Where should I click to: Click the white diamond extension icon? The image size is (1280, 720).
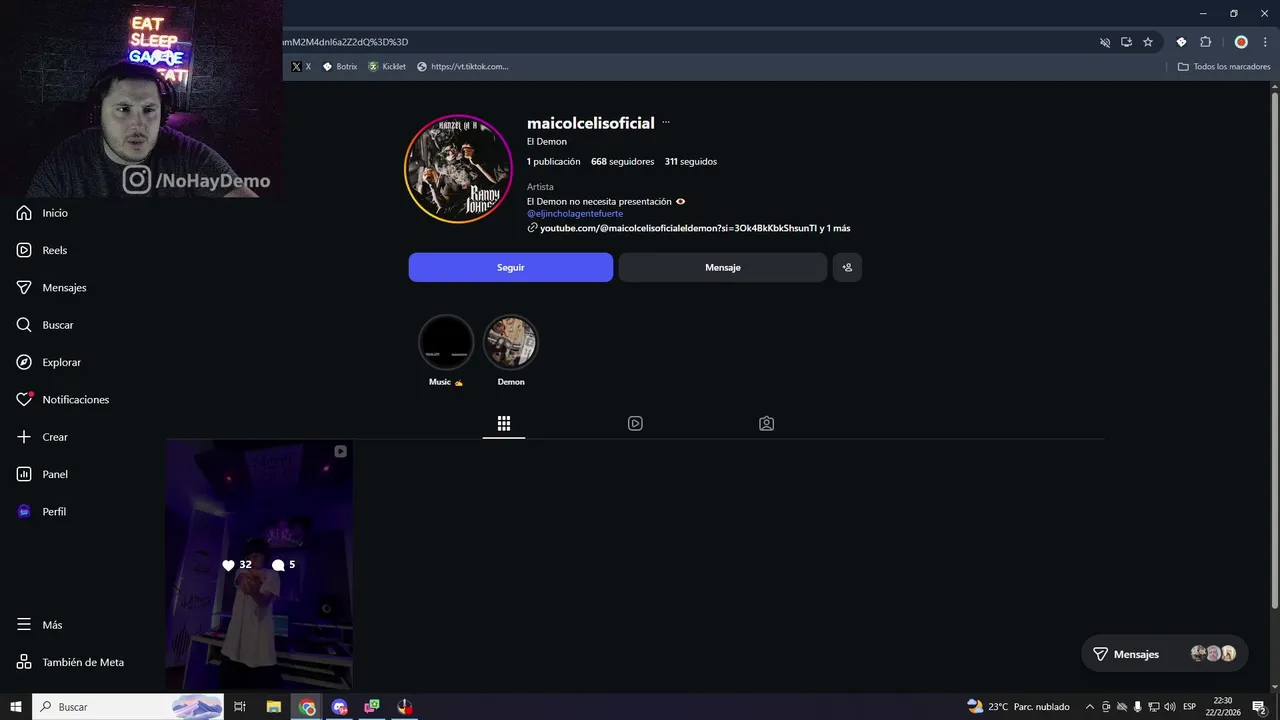click(1181, 42)
